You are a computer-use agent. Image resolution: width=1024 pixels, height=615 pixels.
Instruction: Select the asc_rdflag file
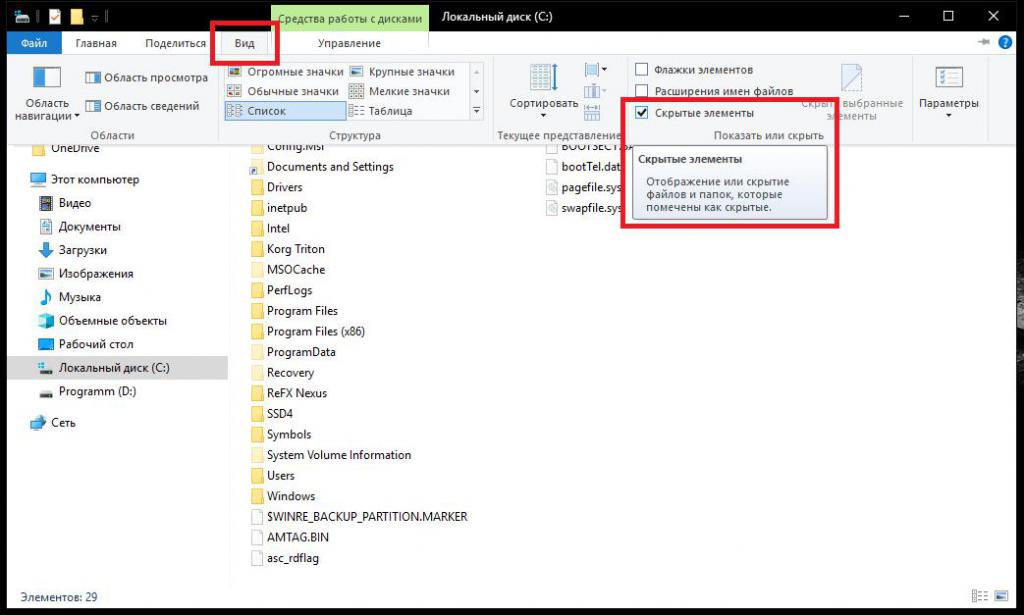click(x=285, y=558)
